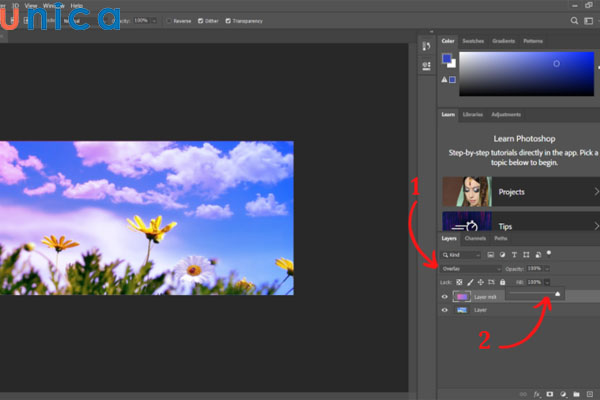The image size is (600, 400).
Task: Switch to the Swatches tab
Action: [x=473, y=41]
